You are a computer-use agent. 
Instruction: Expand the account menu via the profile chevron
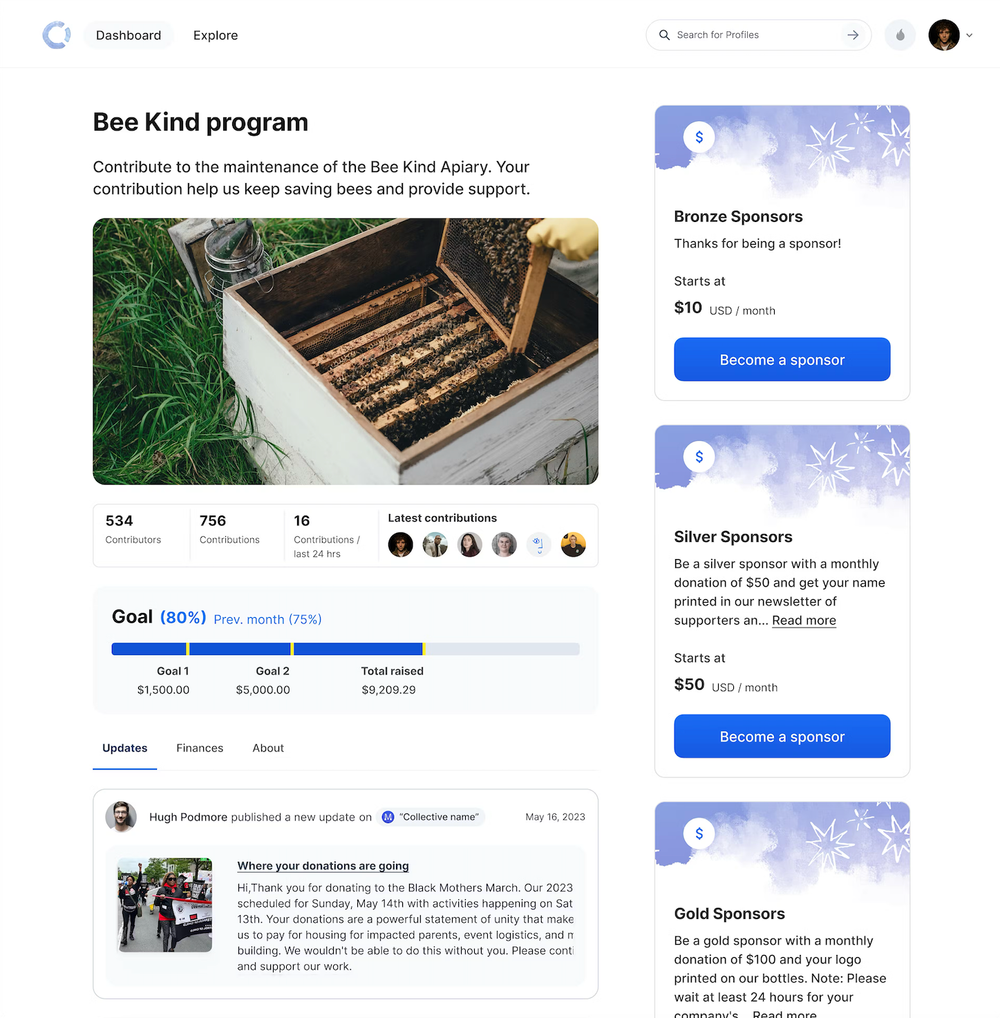pos(970,34)
